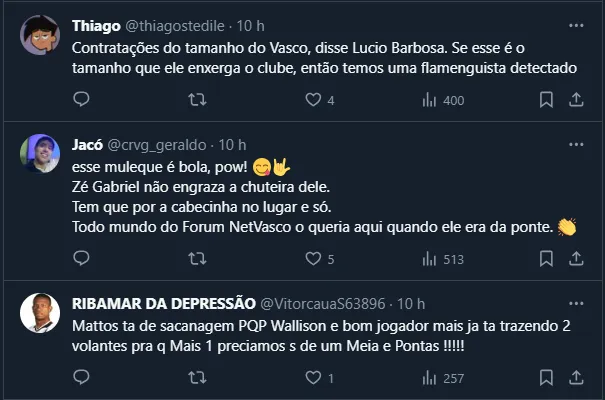This screenshot has height=400, width=605.
Task: Open the @crvg_geraldo handle link
Action: click(x=161, y=144)
